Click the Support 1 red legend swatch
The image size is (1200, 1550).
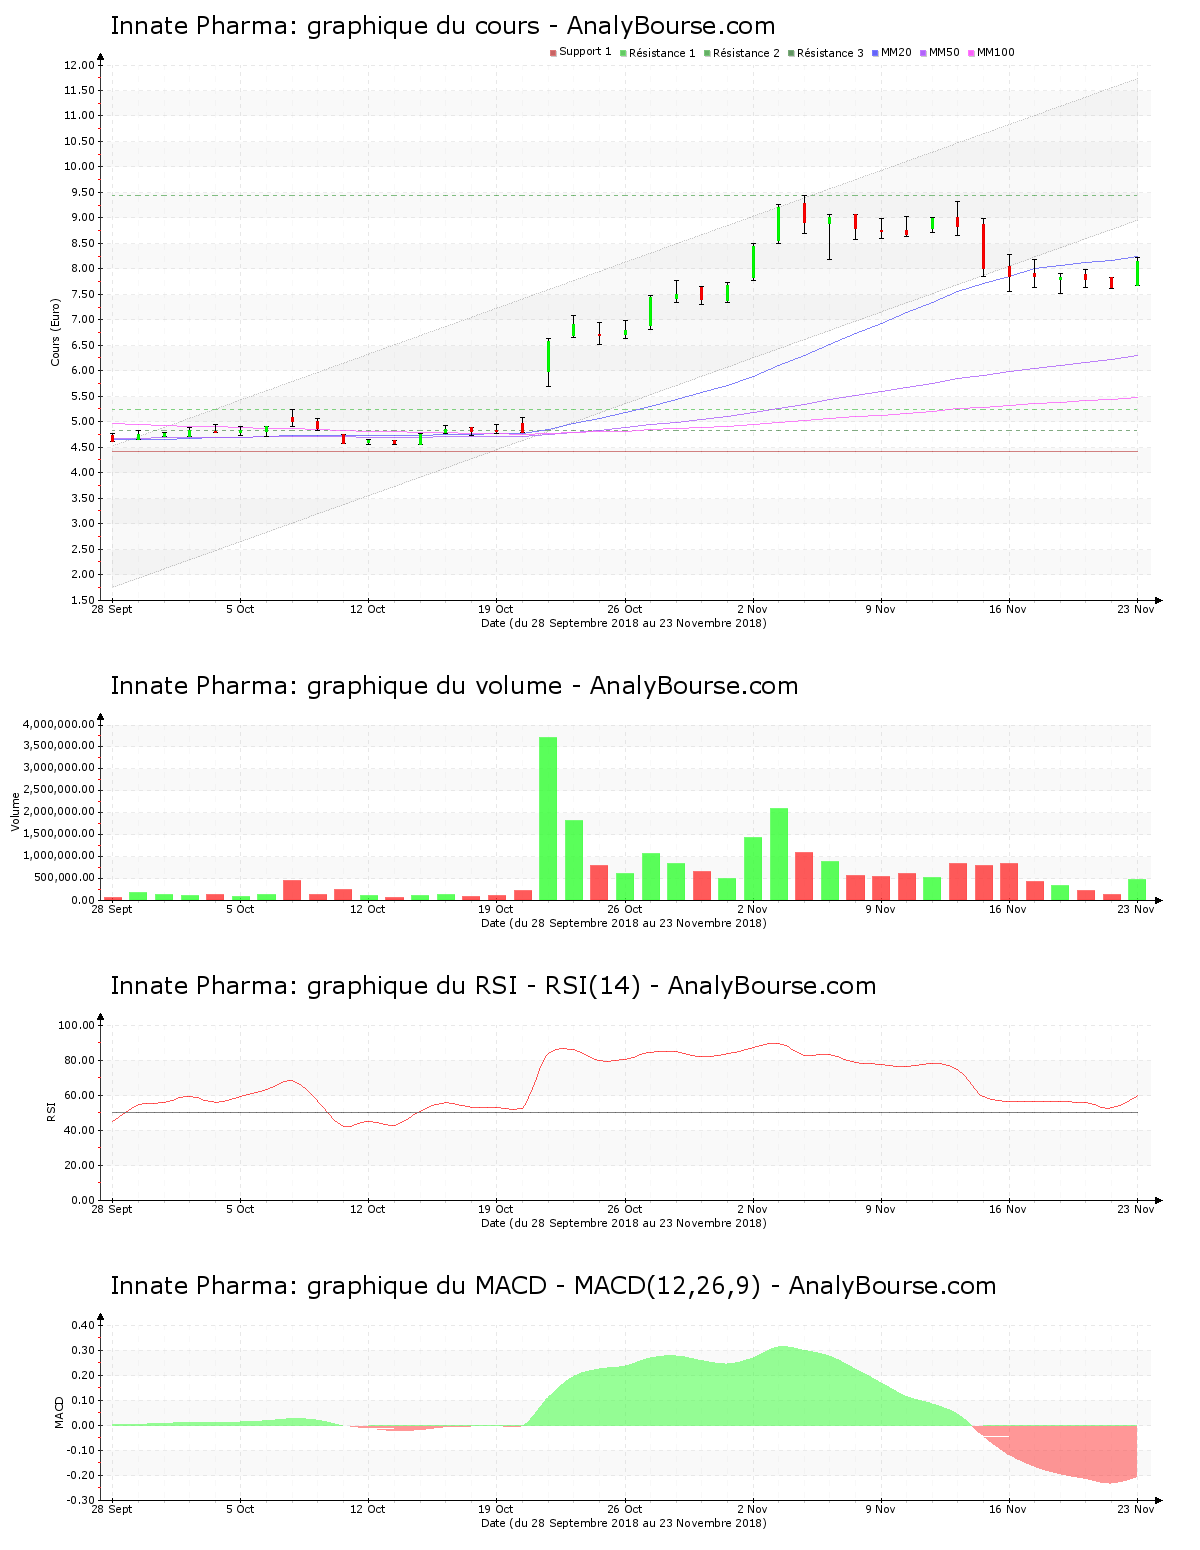coord(553,53)
